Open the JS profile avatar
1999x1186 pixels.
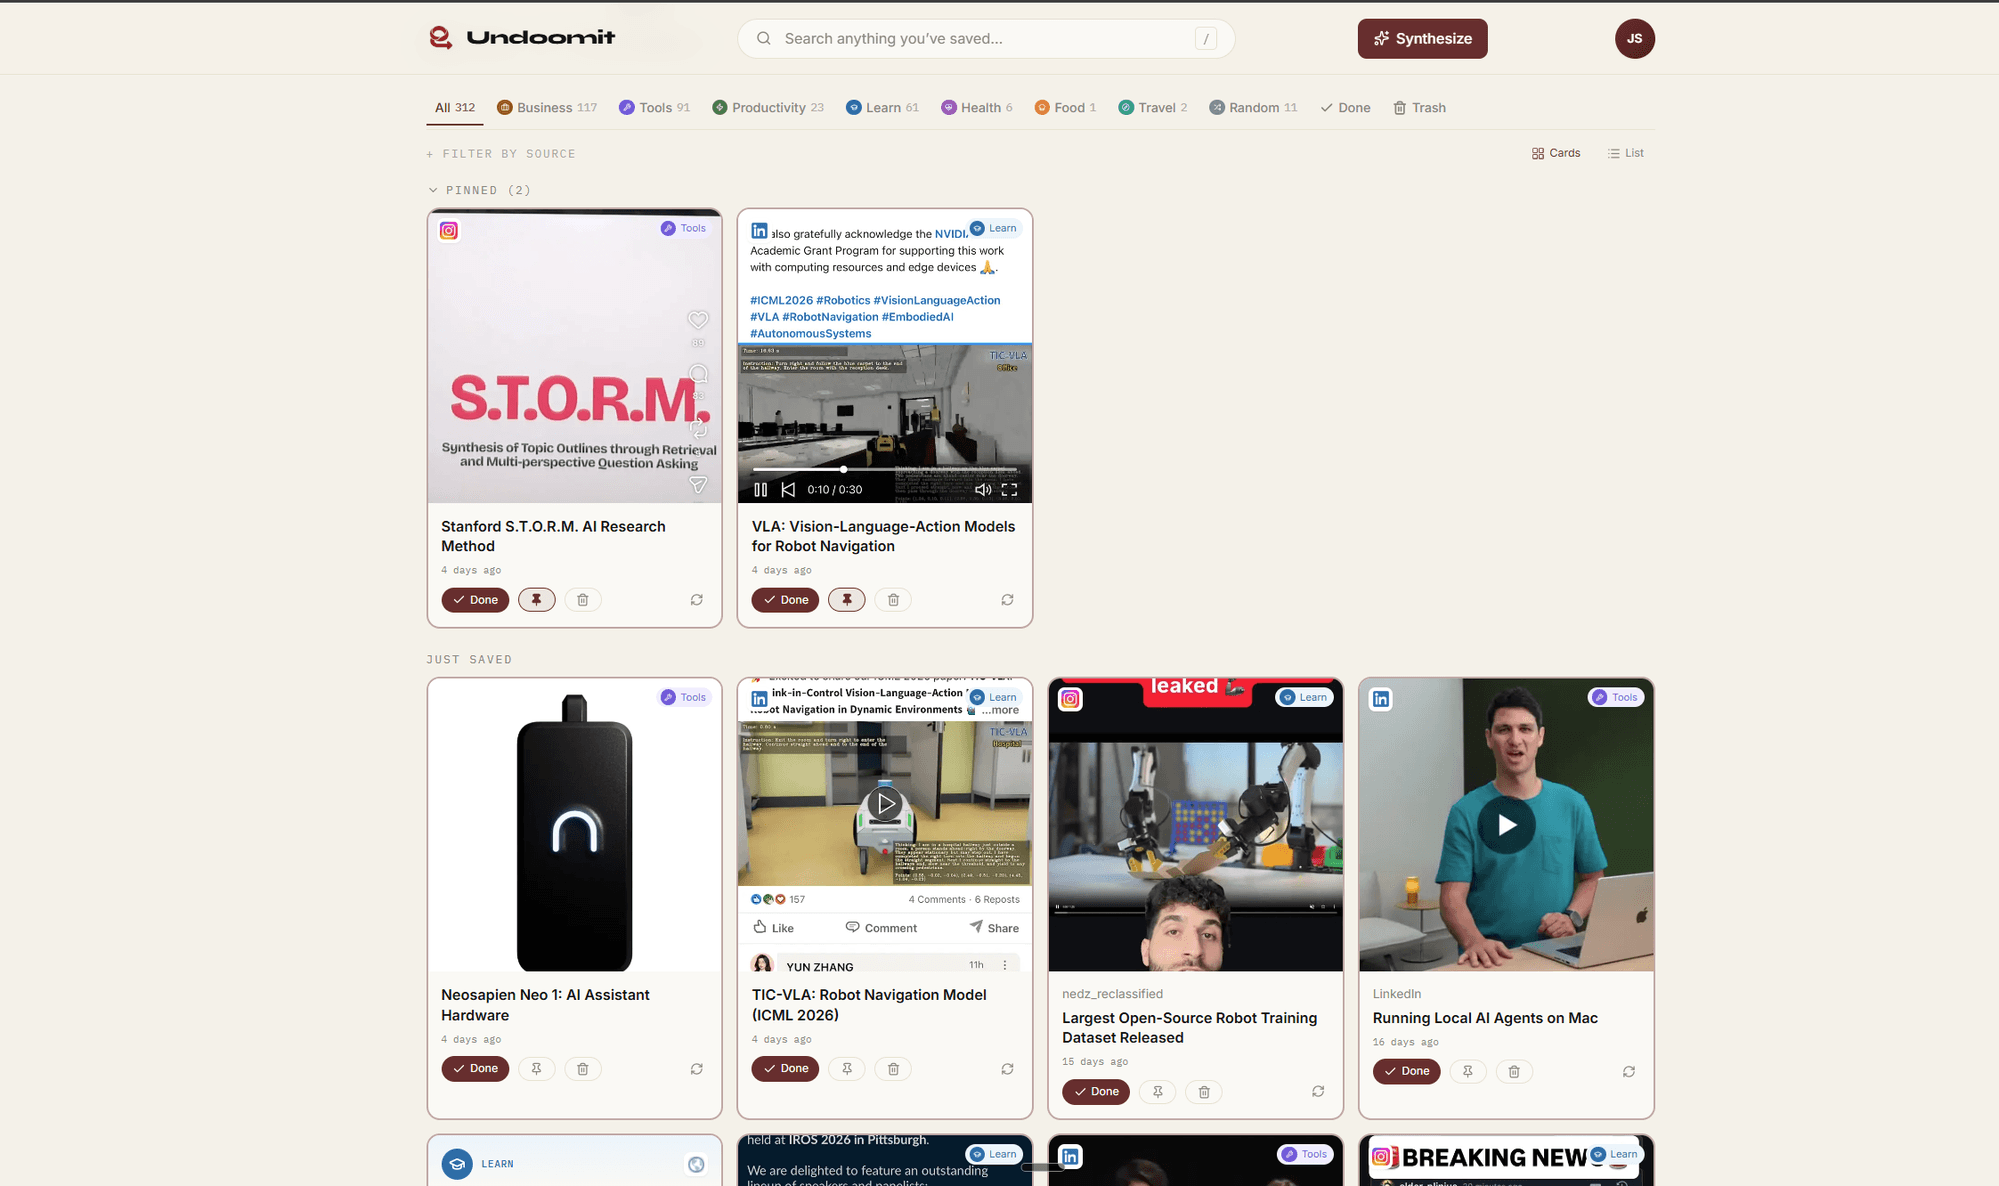pos(1634,39)
